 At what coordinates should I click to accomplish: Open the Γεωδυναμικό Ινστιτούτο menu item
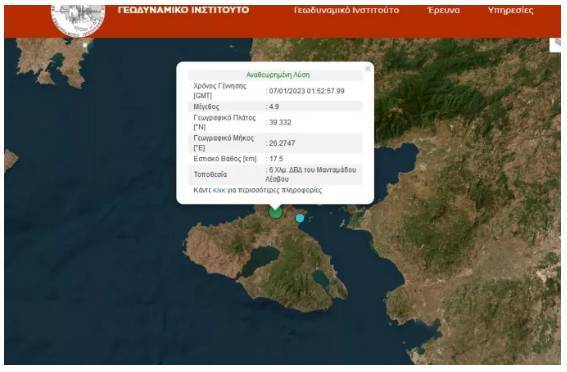346,10
